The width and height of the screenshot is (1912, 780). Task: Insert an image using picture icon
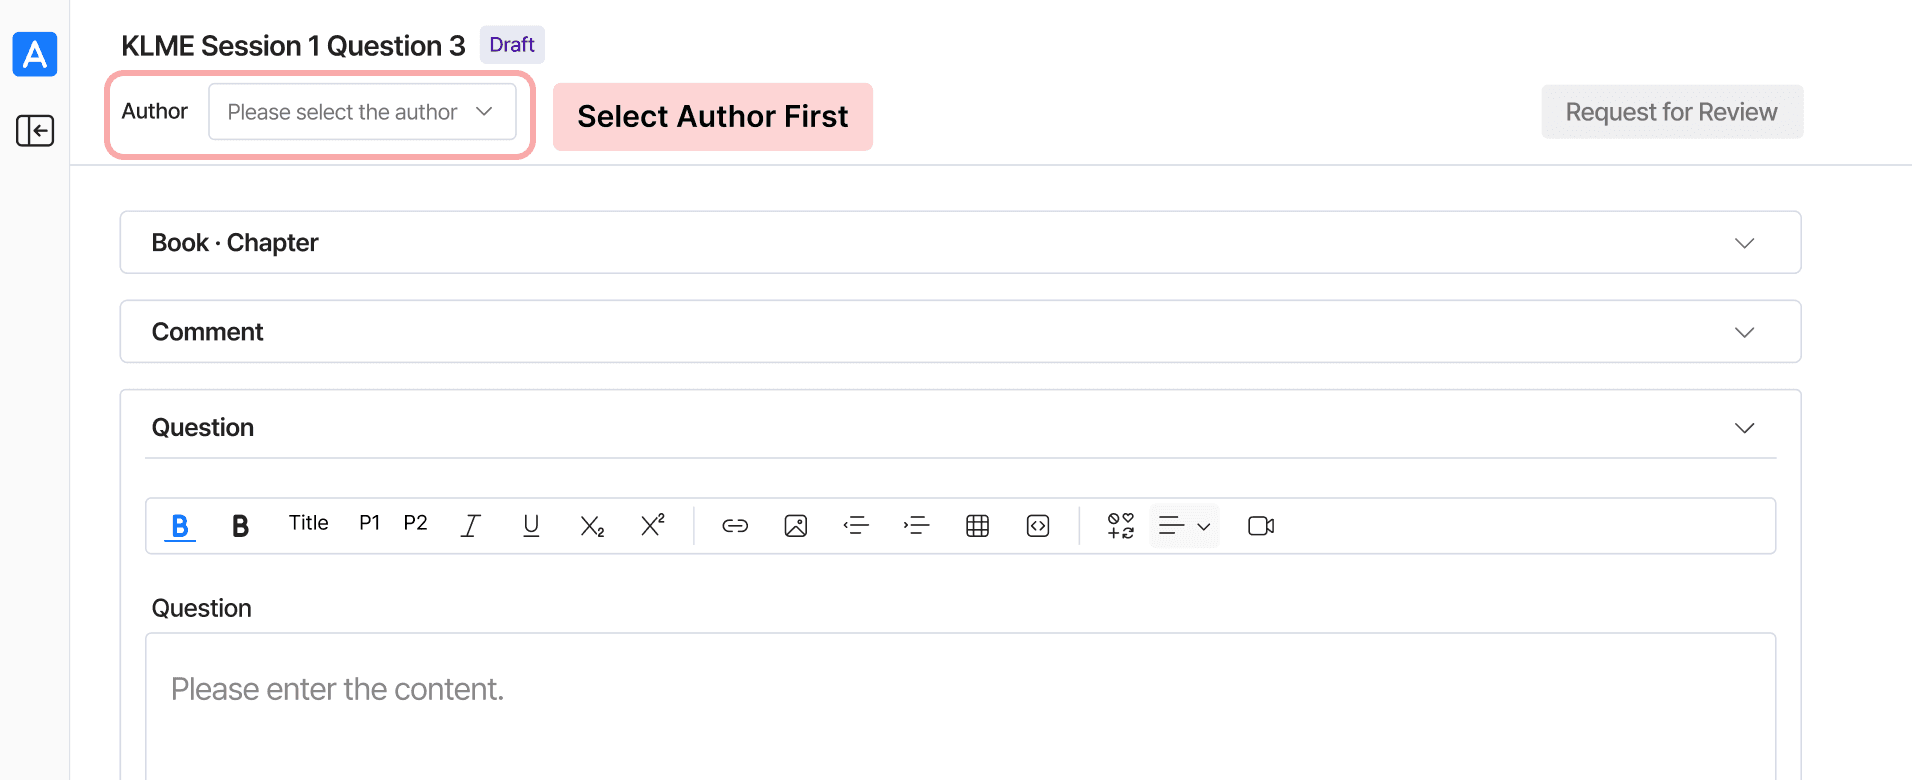pos(796,526)
